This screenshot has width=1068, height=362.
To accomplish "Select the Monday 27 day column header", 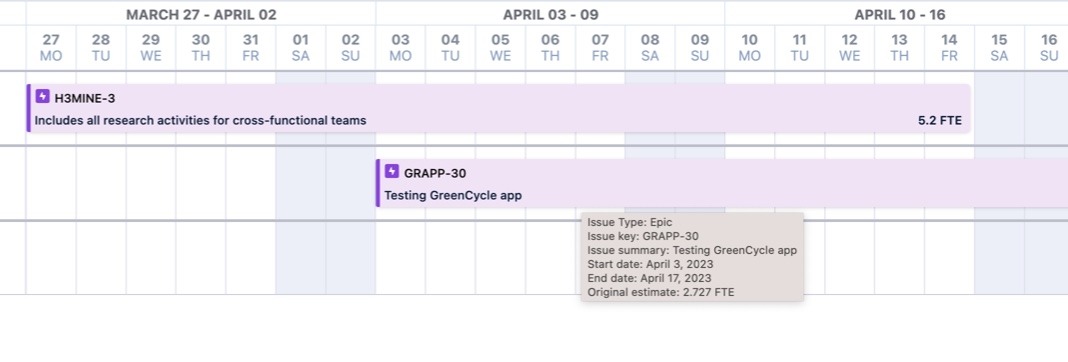I will coord(51,48).
